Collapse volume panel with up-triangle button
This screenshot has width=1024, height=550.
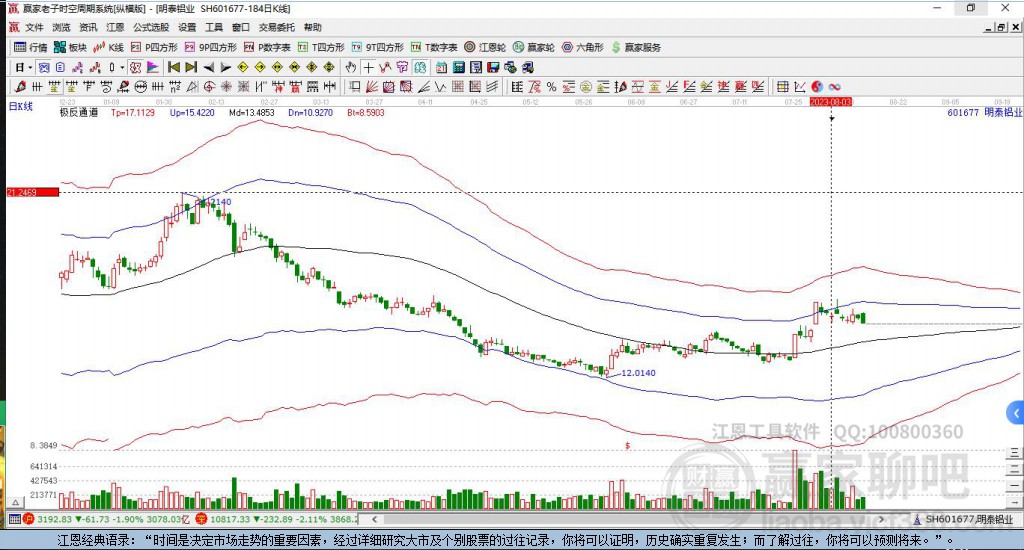point(16,502)
